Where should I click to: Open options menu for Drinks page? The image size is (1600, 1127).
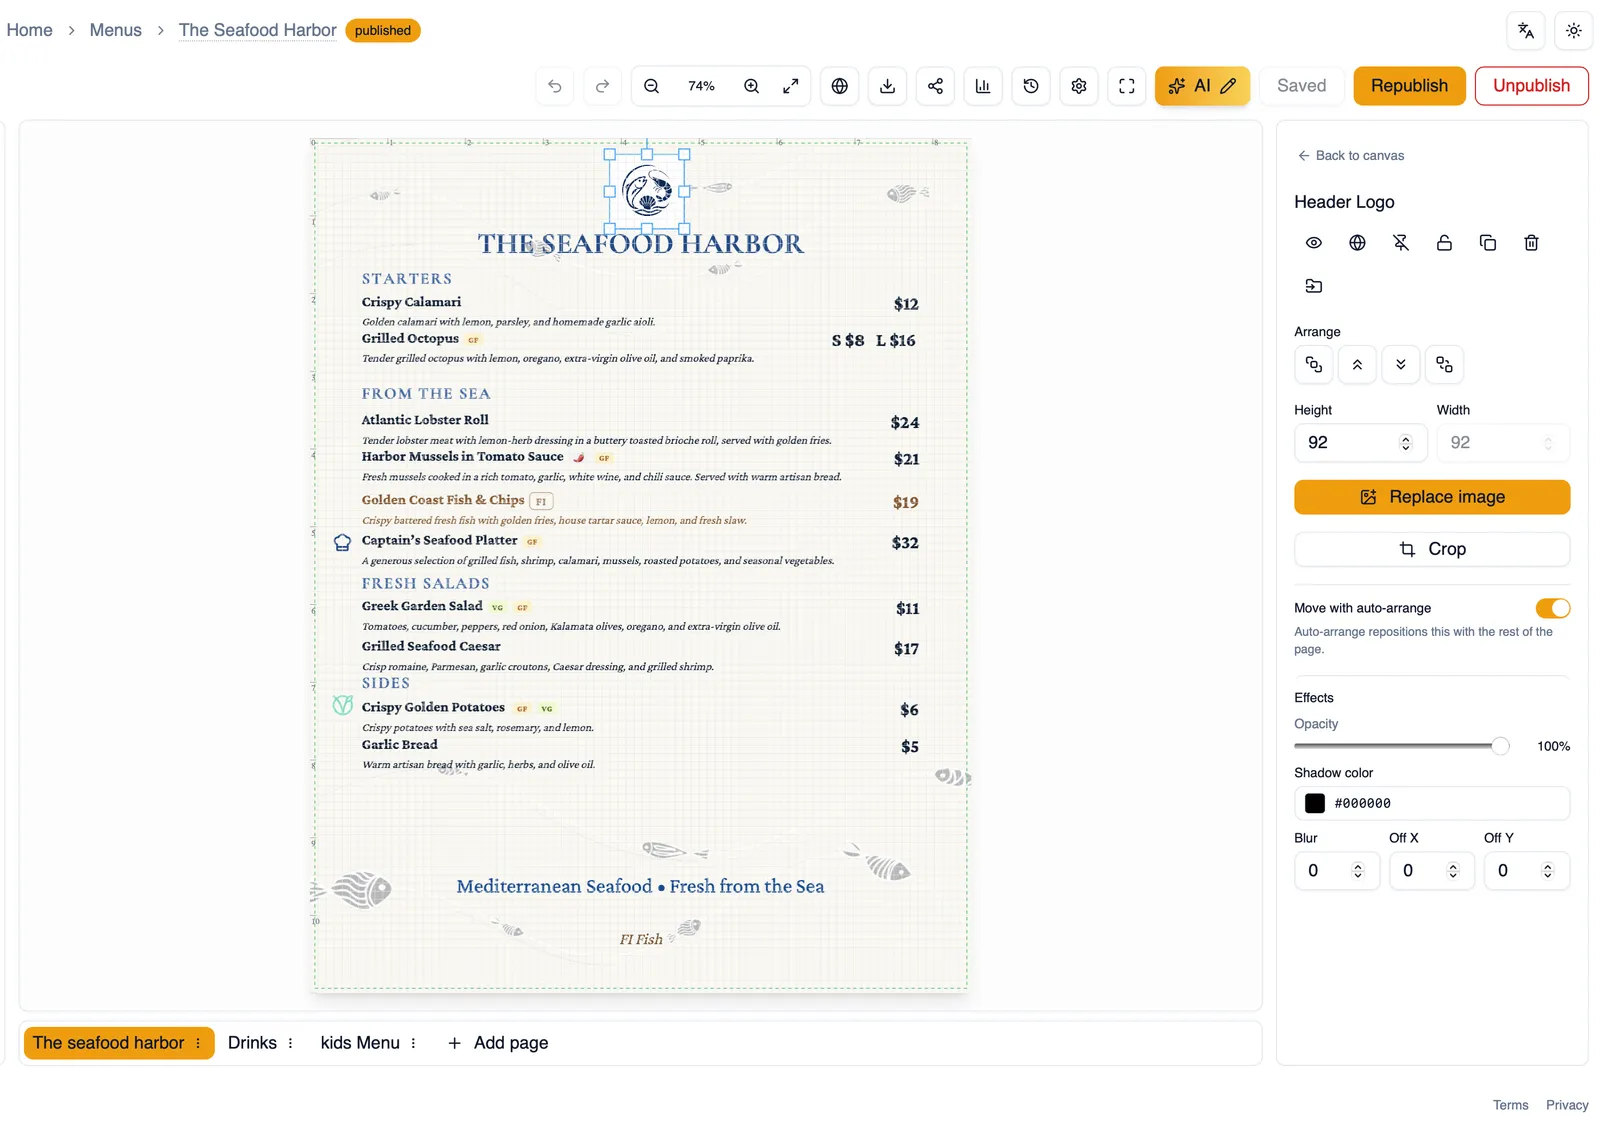(290, 1043)
